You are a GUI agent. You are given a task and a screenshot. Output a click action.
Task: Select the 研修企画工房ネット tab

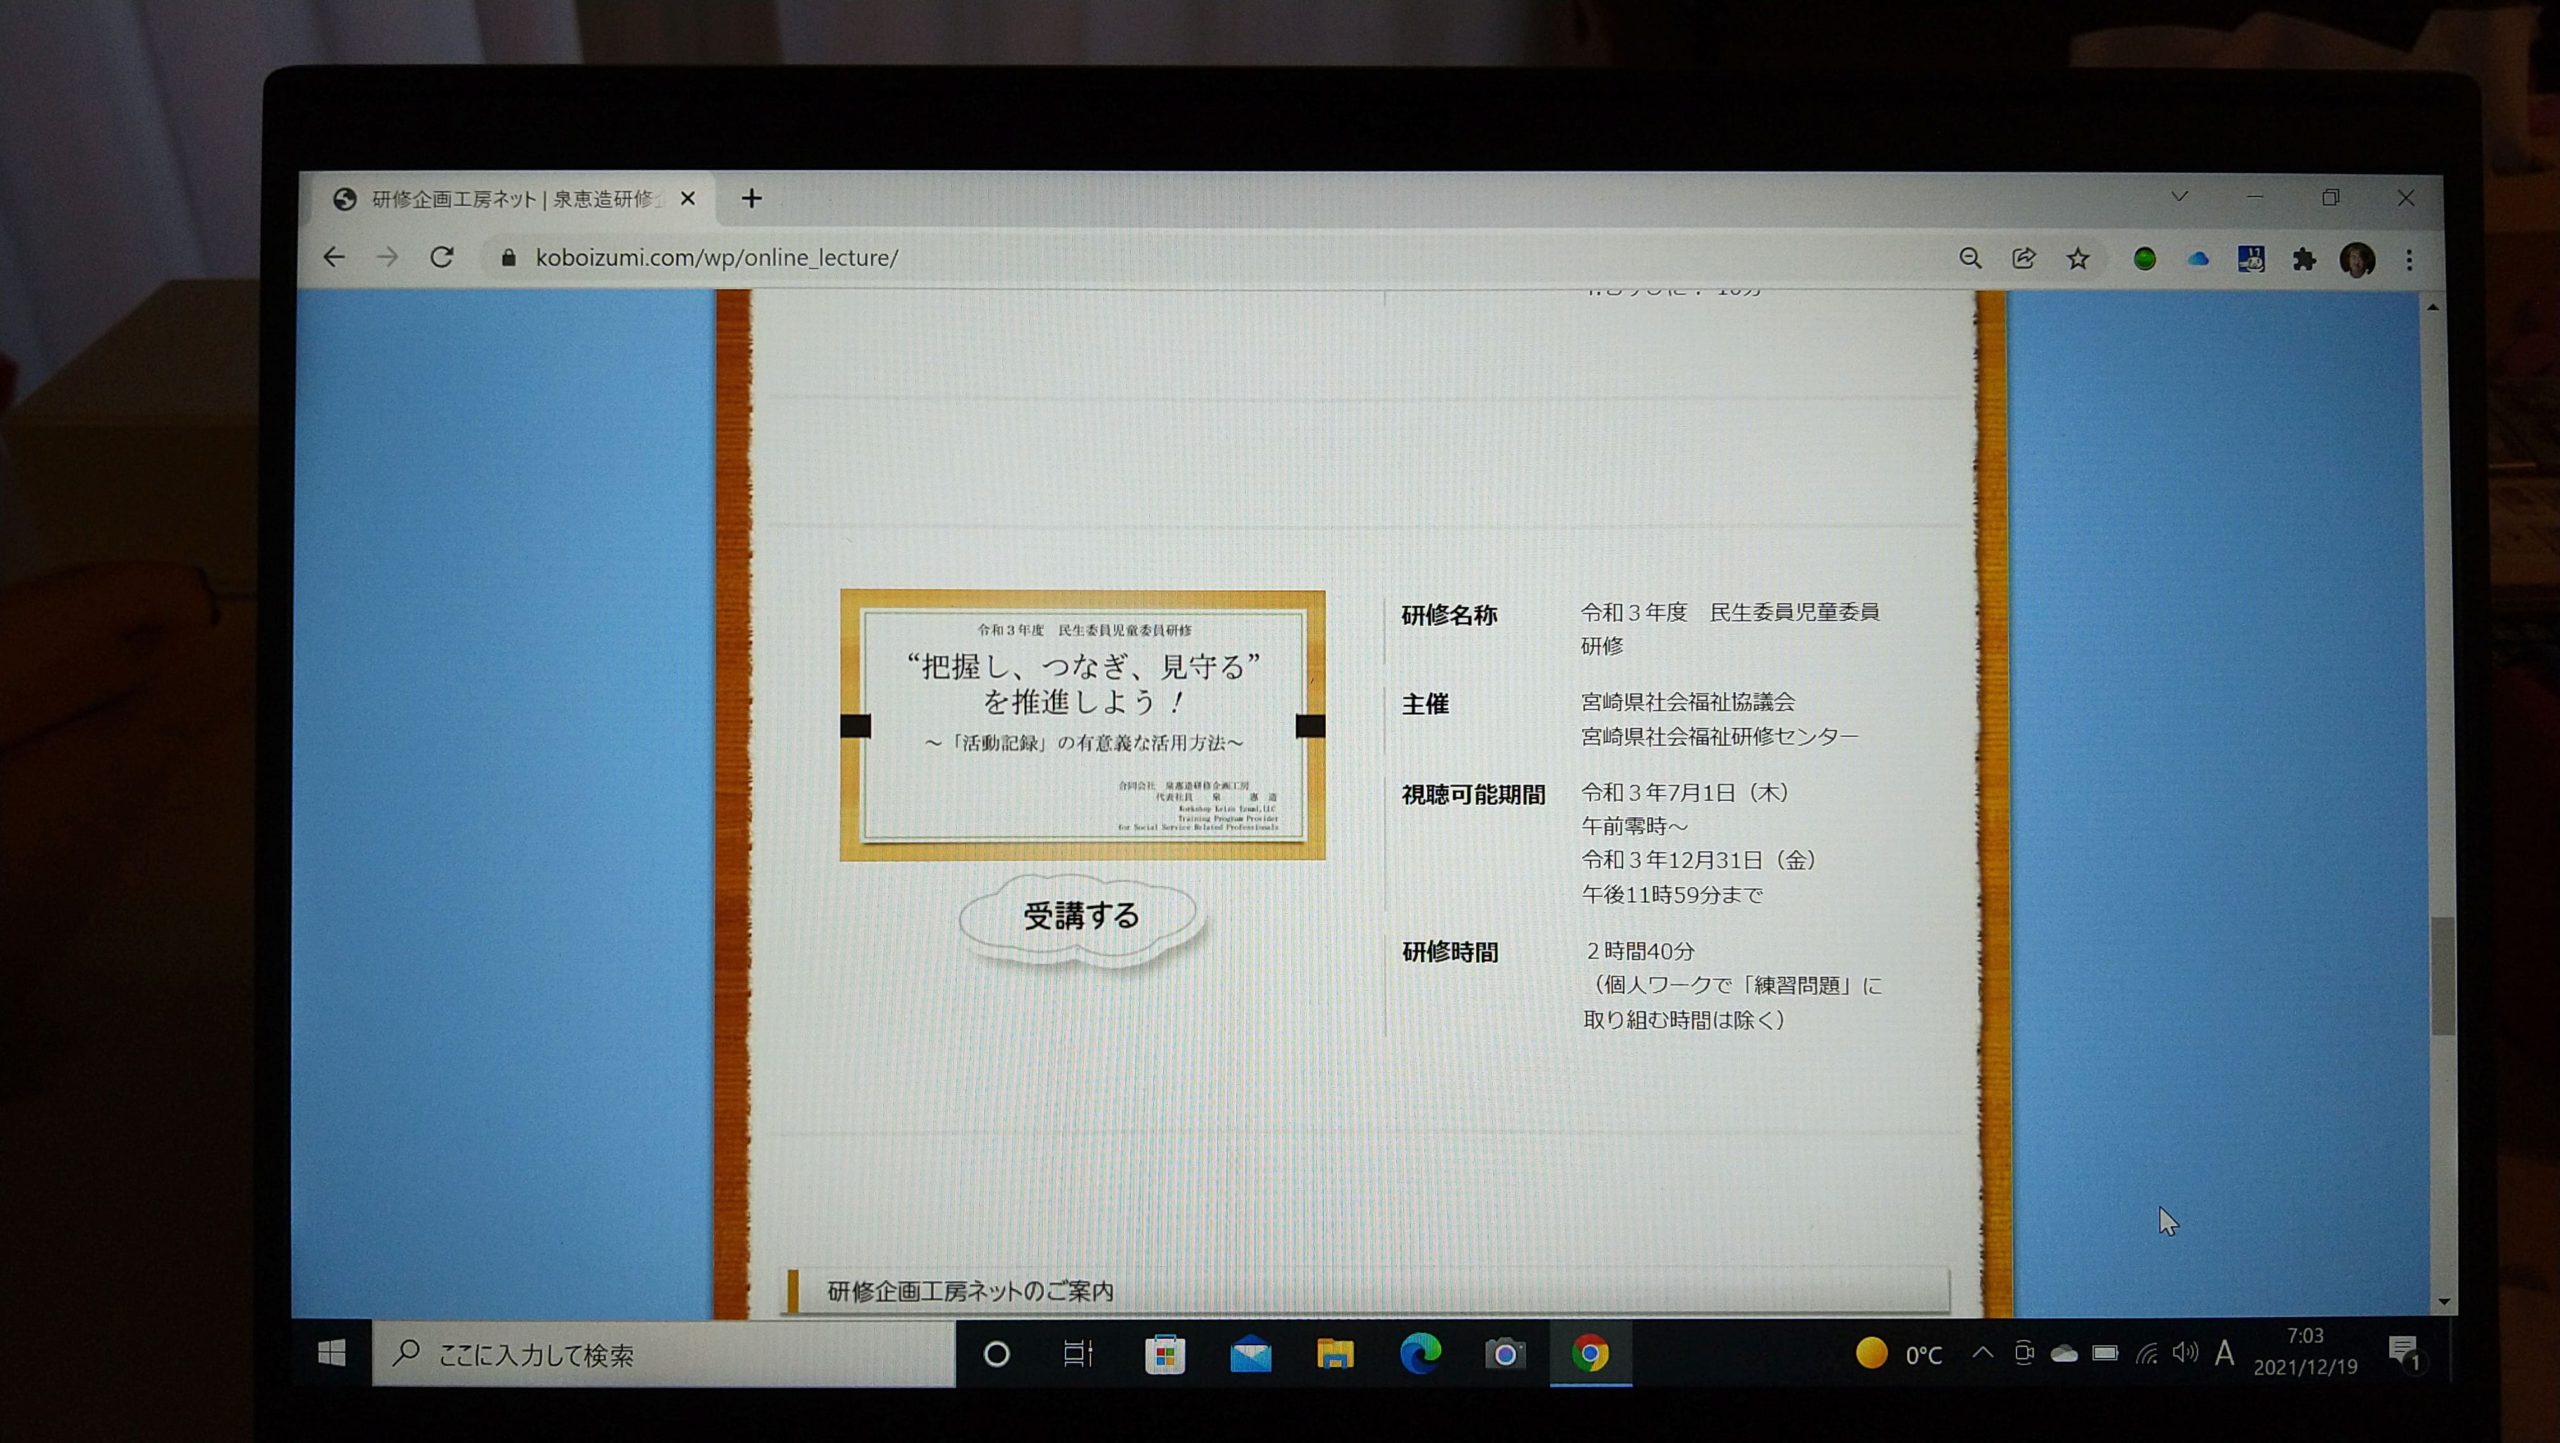[x=510, y=199]
